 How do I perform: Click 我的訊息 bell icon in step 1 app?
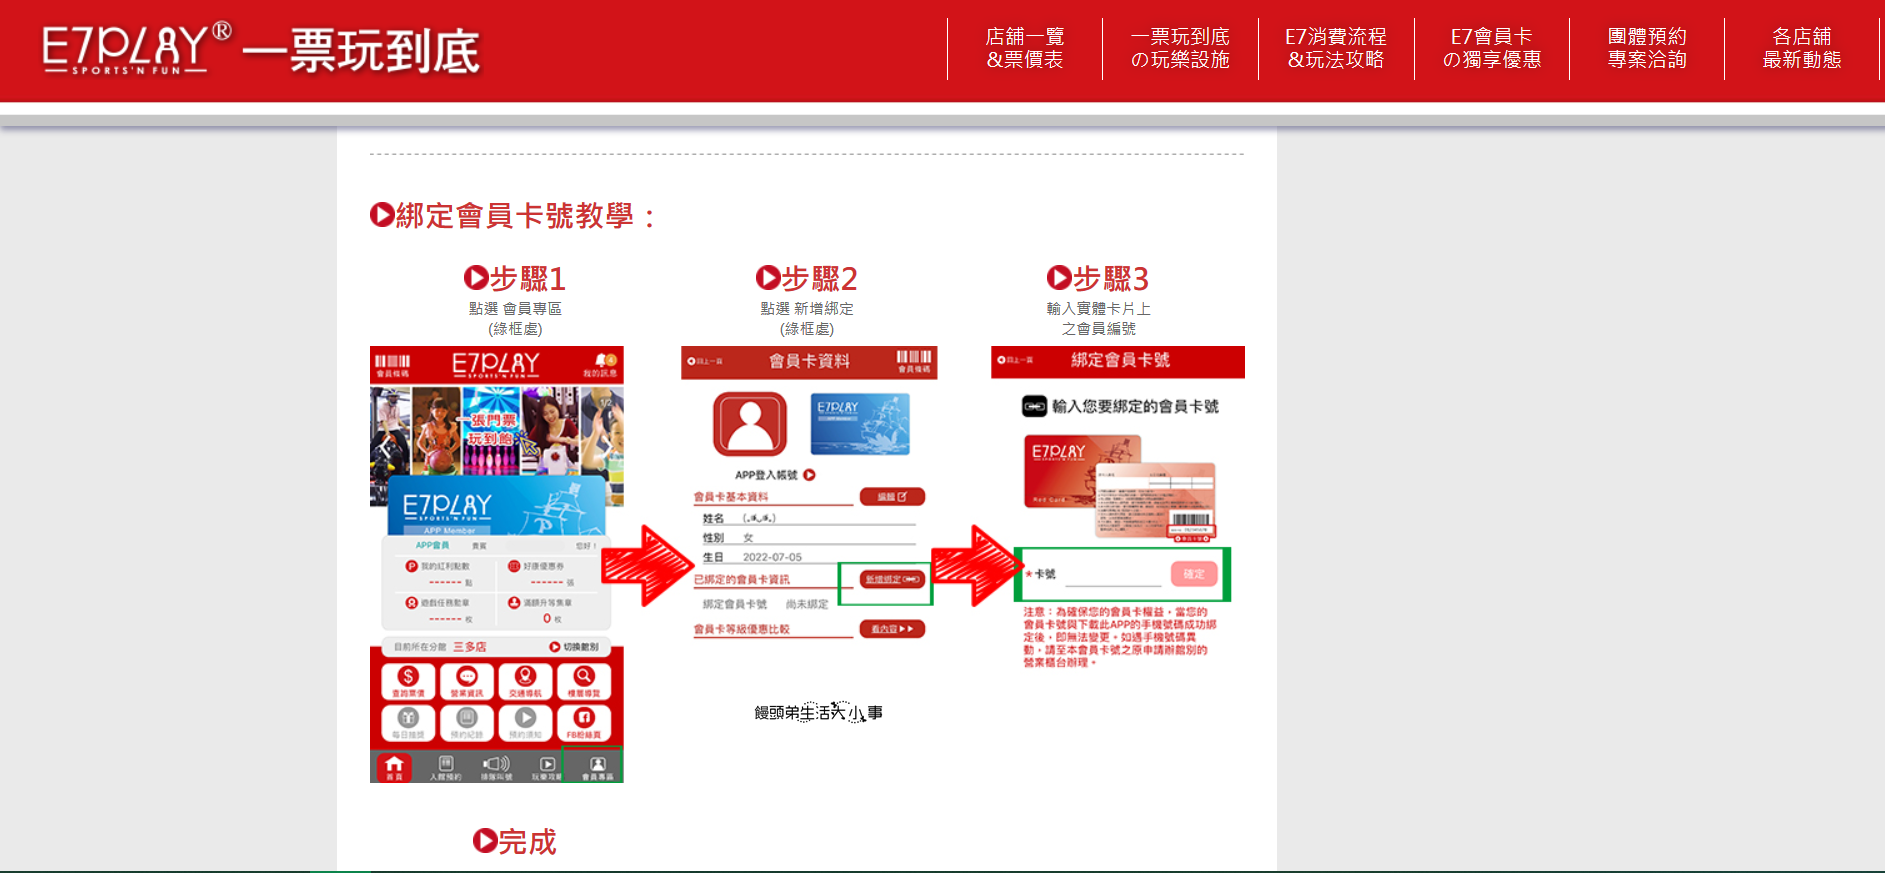click(x=602, y=364)
